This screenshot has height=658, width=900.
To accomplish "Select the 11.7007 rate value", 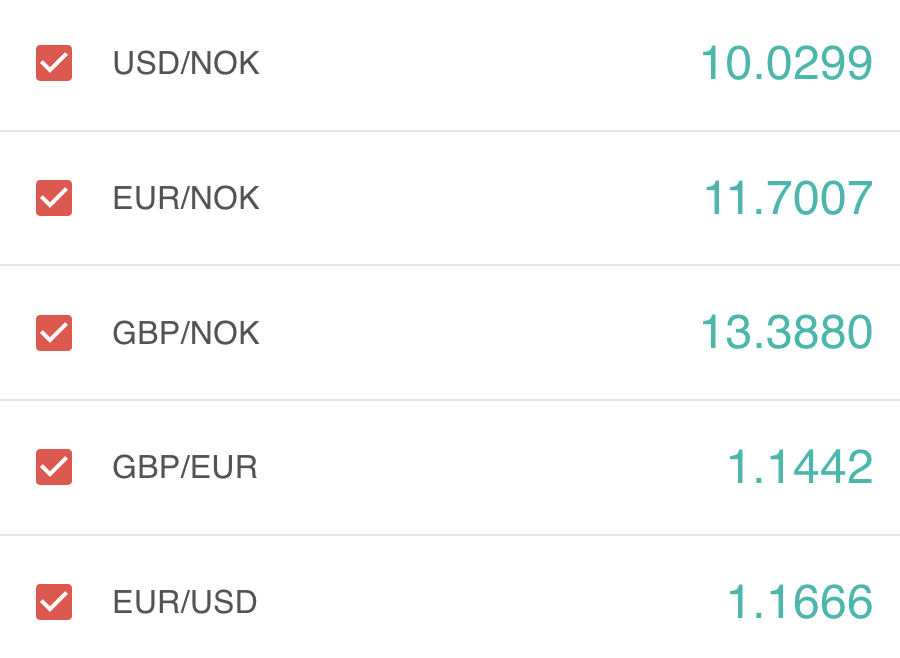I will [788, 198].
